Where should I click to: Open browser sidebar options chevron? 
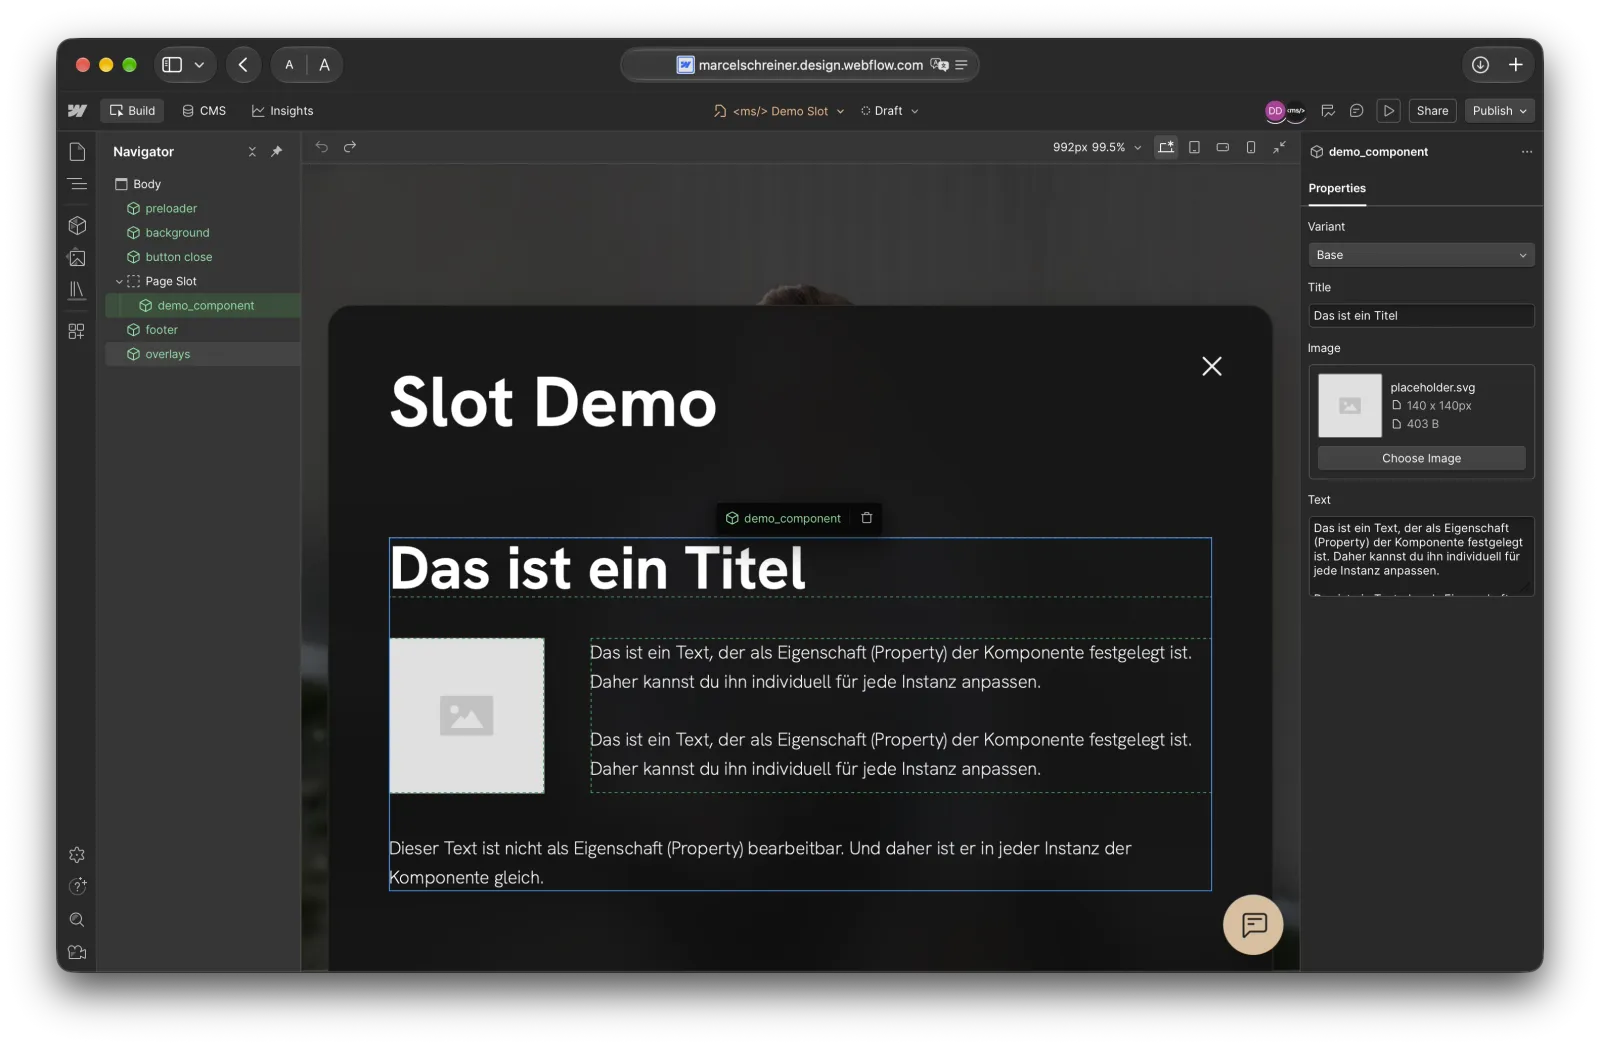tap(199, 65)
